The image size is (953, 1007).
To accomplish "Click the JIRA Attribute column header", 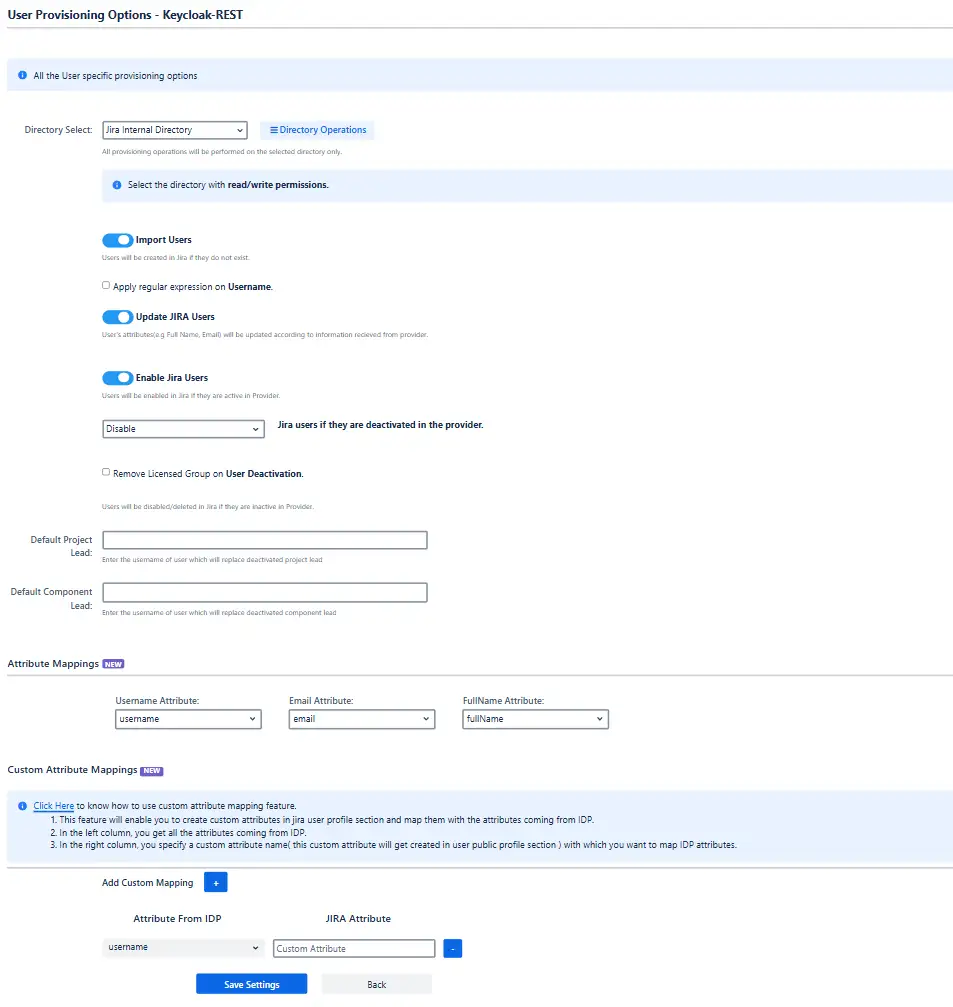I will 358,918.
